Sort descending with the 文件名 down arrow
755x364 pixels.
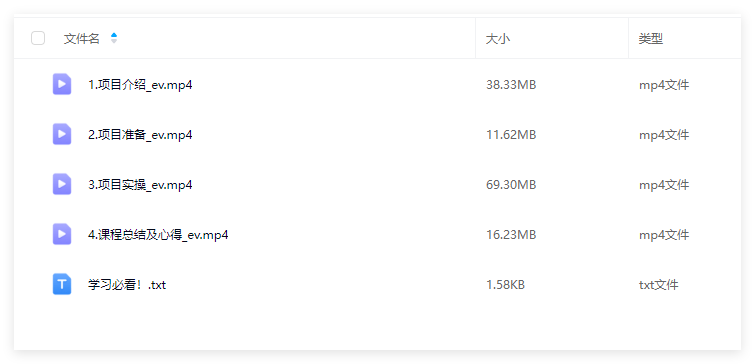(x=114, y=41)
